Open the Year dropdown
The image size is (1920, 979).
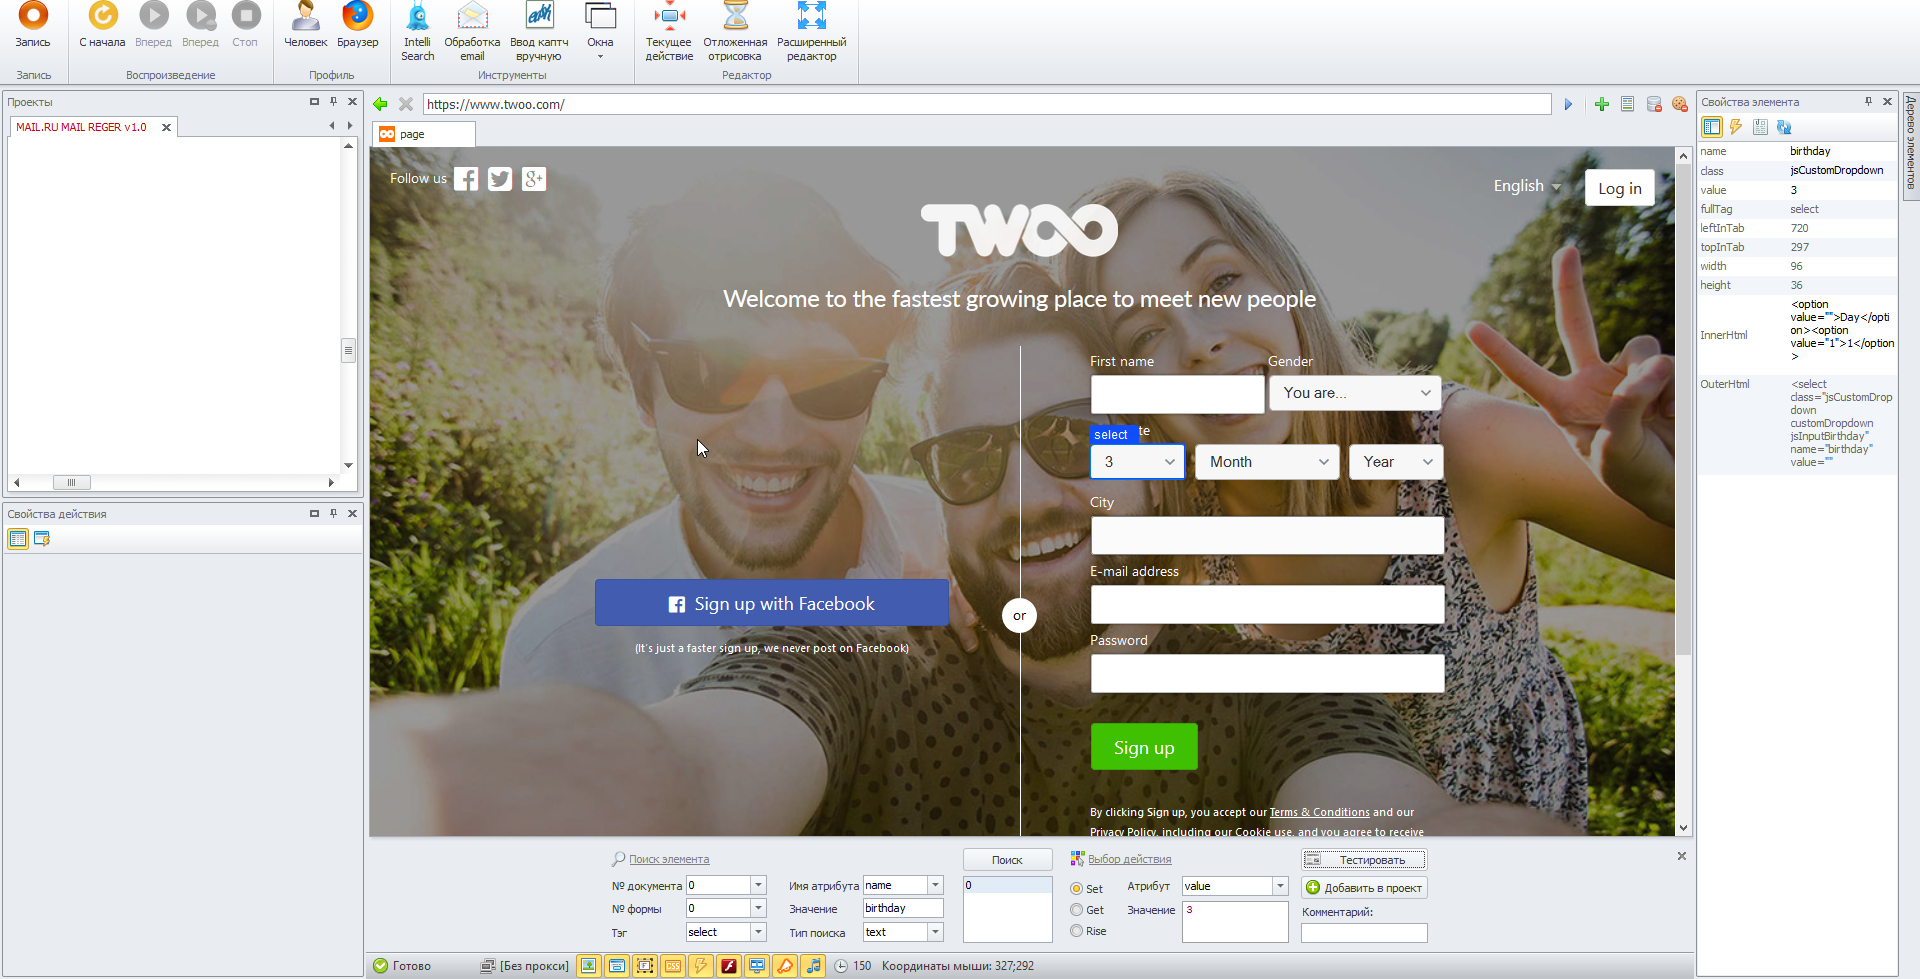click(x=1396, y=462)
